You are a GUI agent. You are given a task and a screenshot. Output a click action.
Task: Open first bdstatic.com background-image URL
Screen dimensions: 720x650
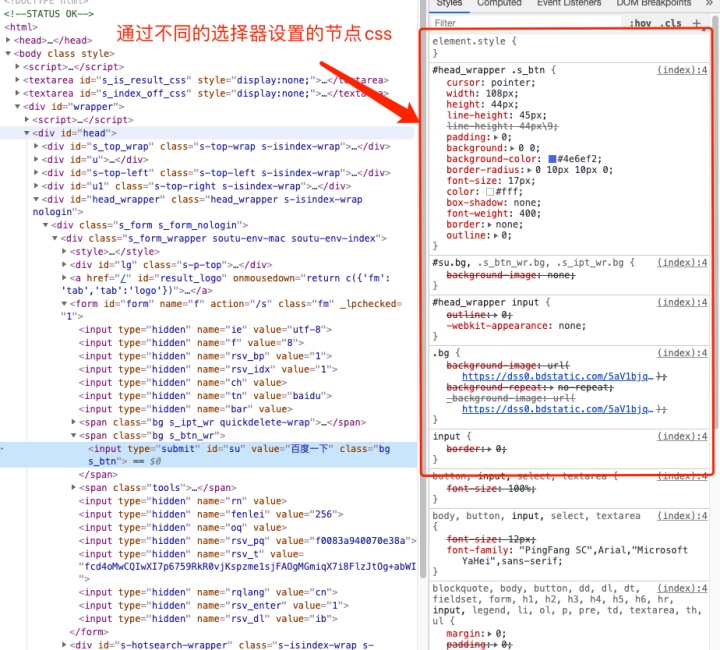click(x=557, y=376)
